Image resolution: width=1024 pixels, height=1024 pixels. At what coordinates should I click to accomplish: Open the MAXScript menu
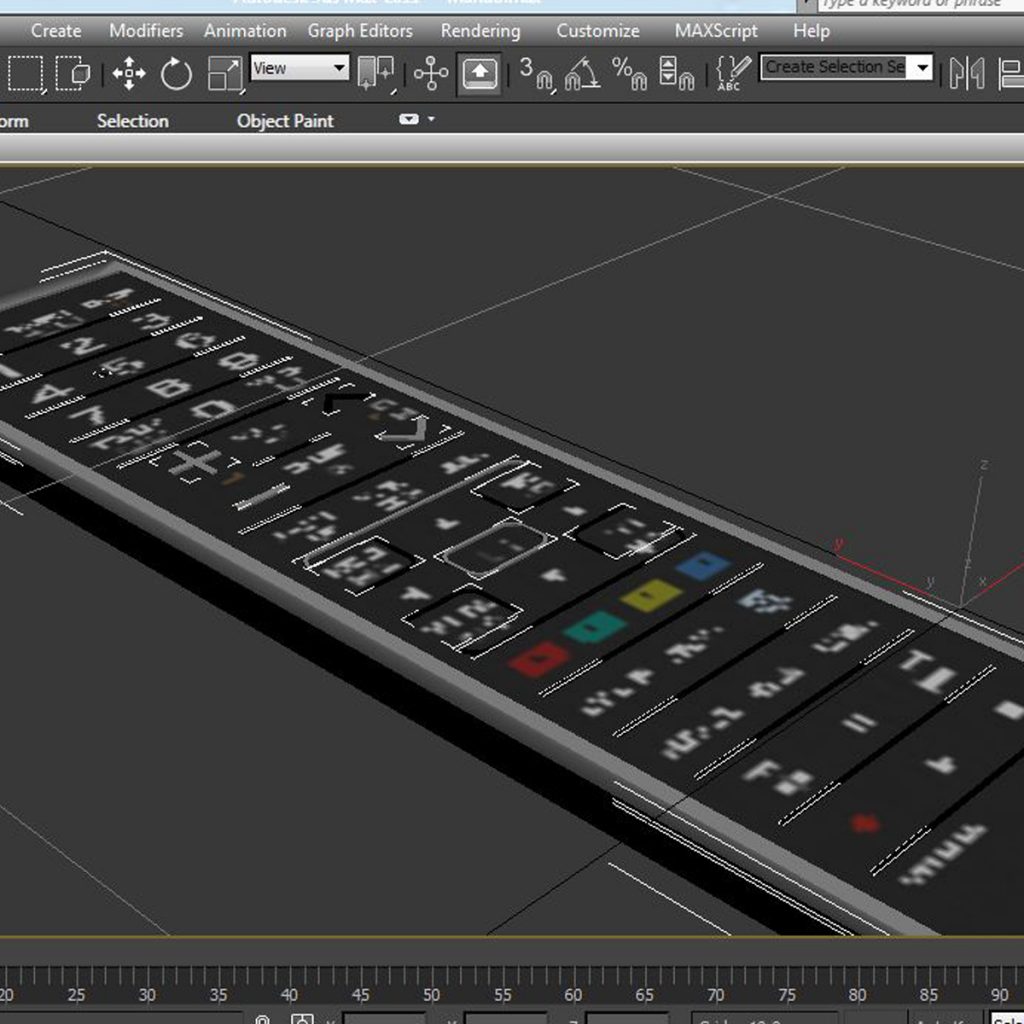715,31
